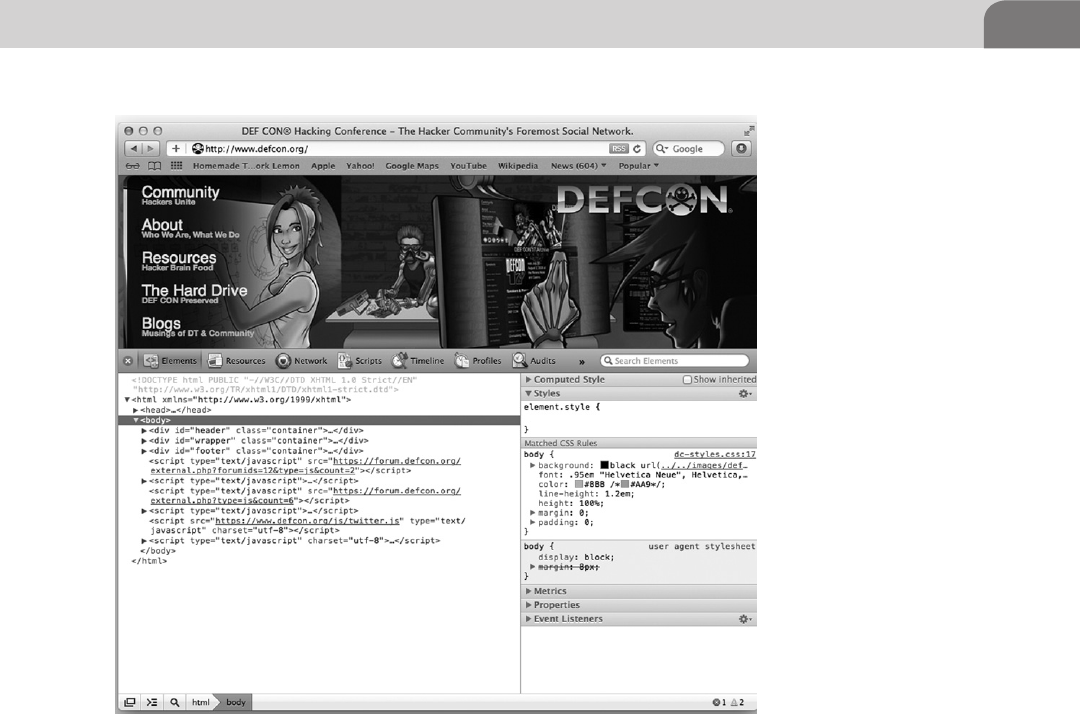
Task: Expand the div id wrapper node
Action: coord(144,441)
